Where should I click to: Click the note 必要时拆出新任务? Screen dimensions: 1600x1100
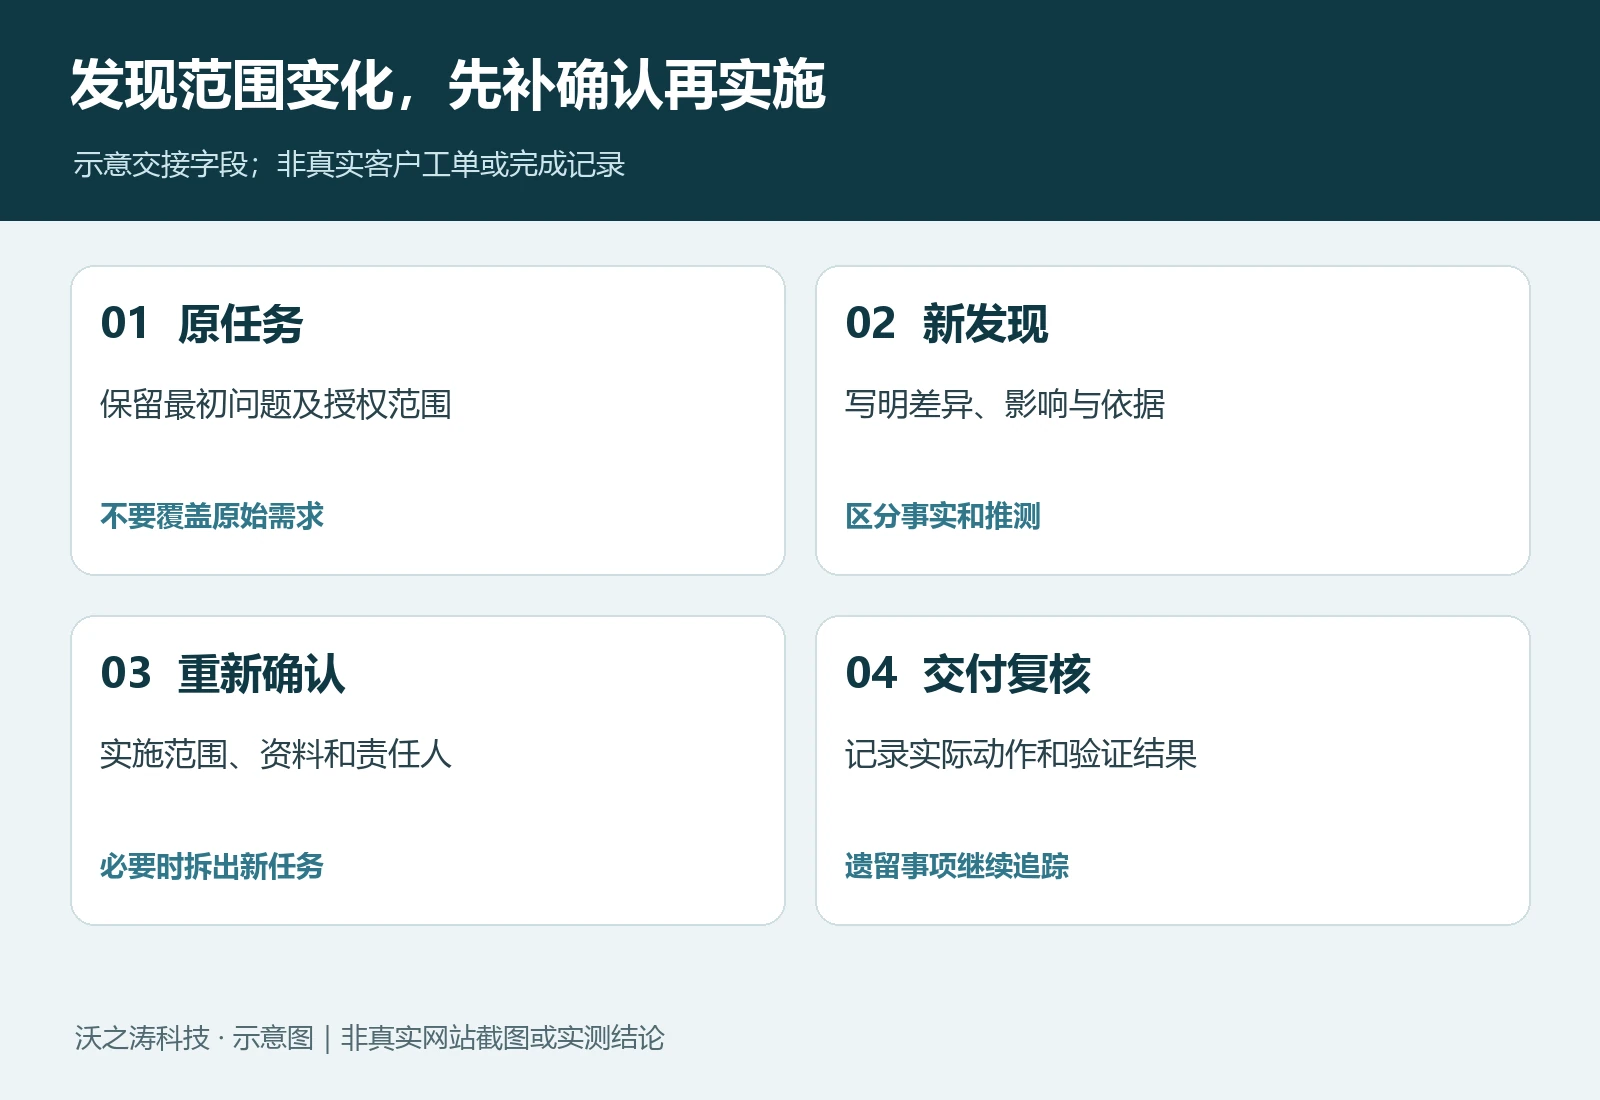click(212, 866)
